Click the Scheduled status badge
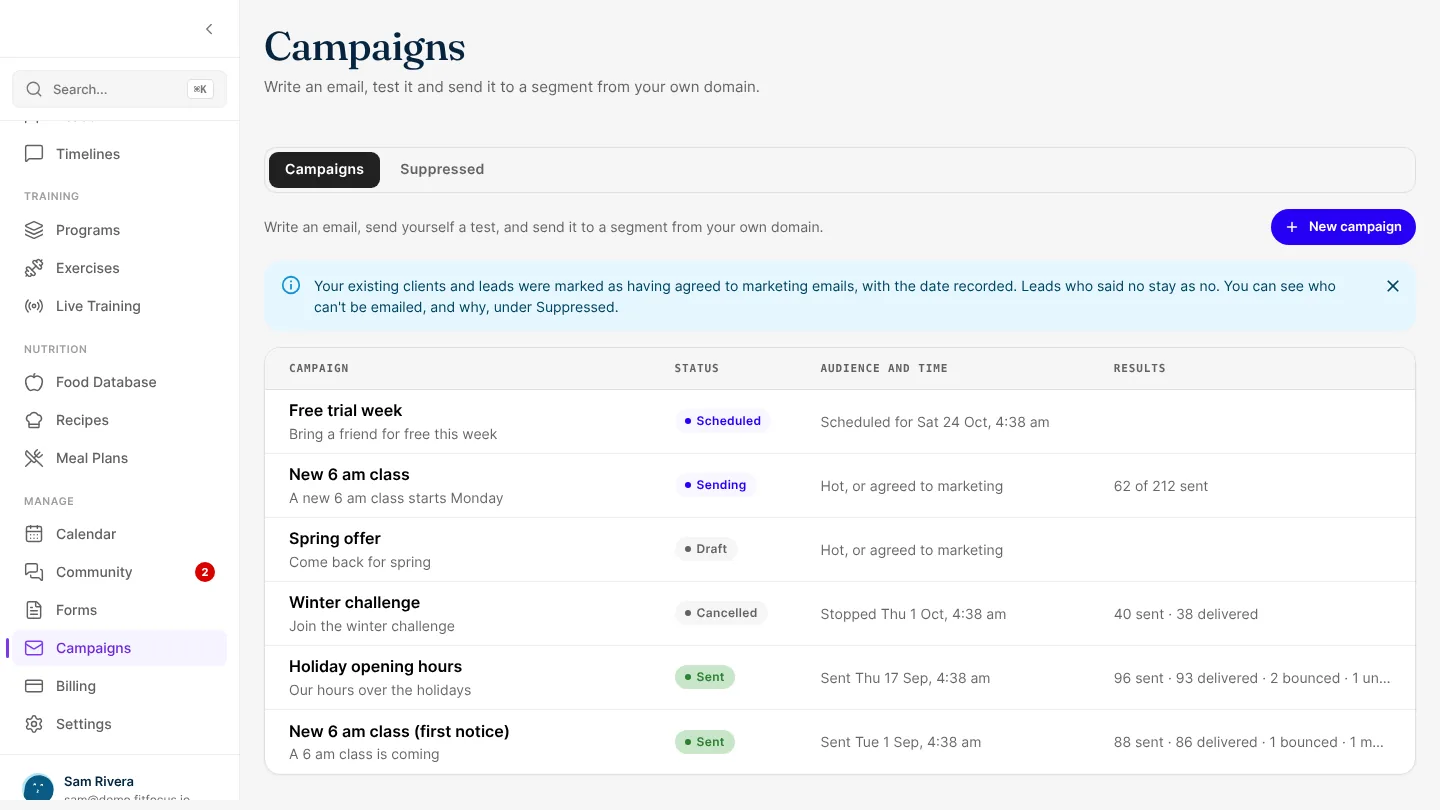This screenshot has height=810, width=1440. tap(723, 421)
